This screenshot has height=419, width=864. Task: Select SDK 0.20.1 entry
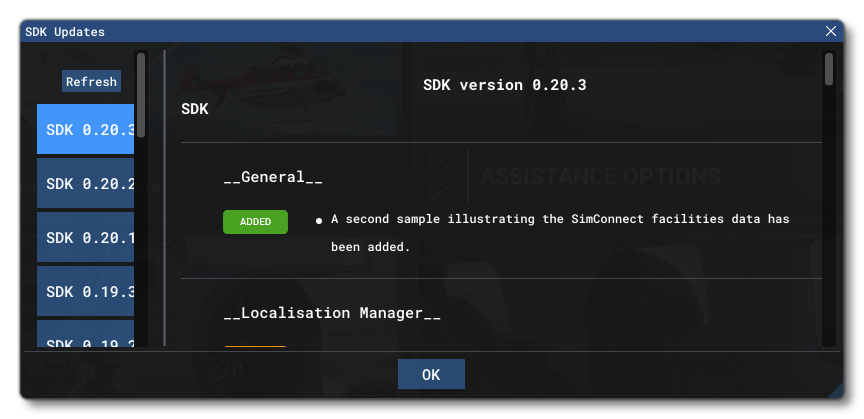click(x=85, y=238)
